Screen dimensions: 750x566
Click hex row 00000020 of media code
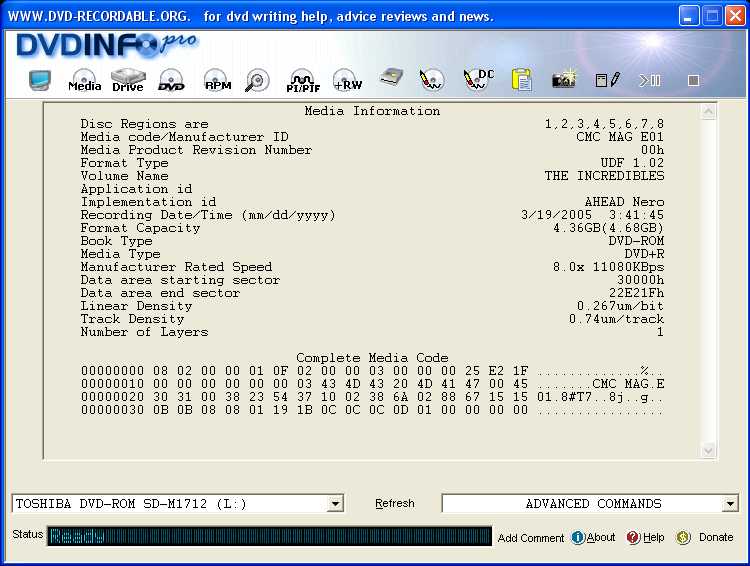tap(372, 397)
